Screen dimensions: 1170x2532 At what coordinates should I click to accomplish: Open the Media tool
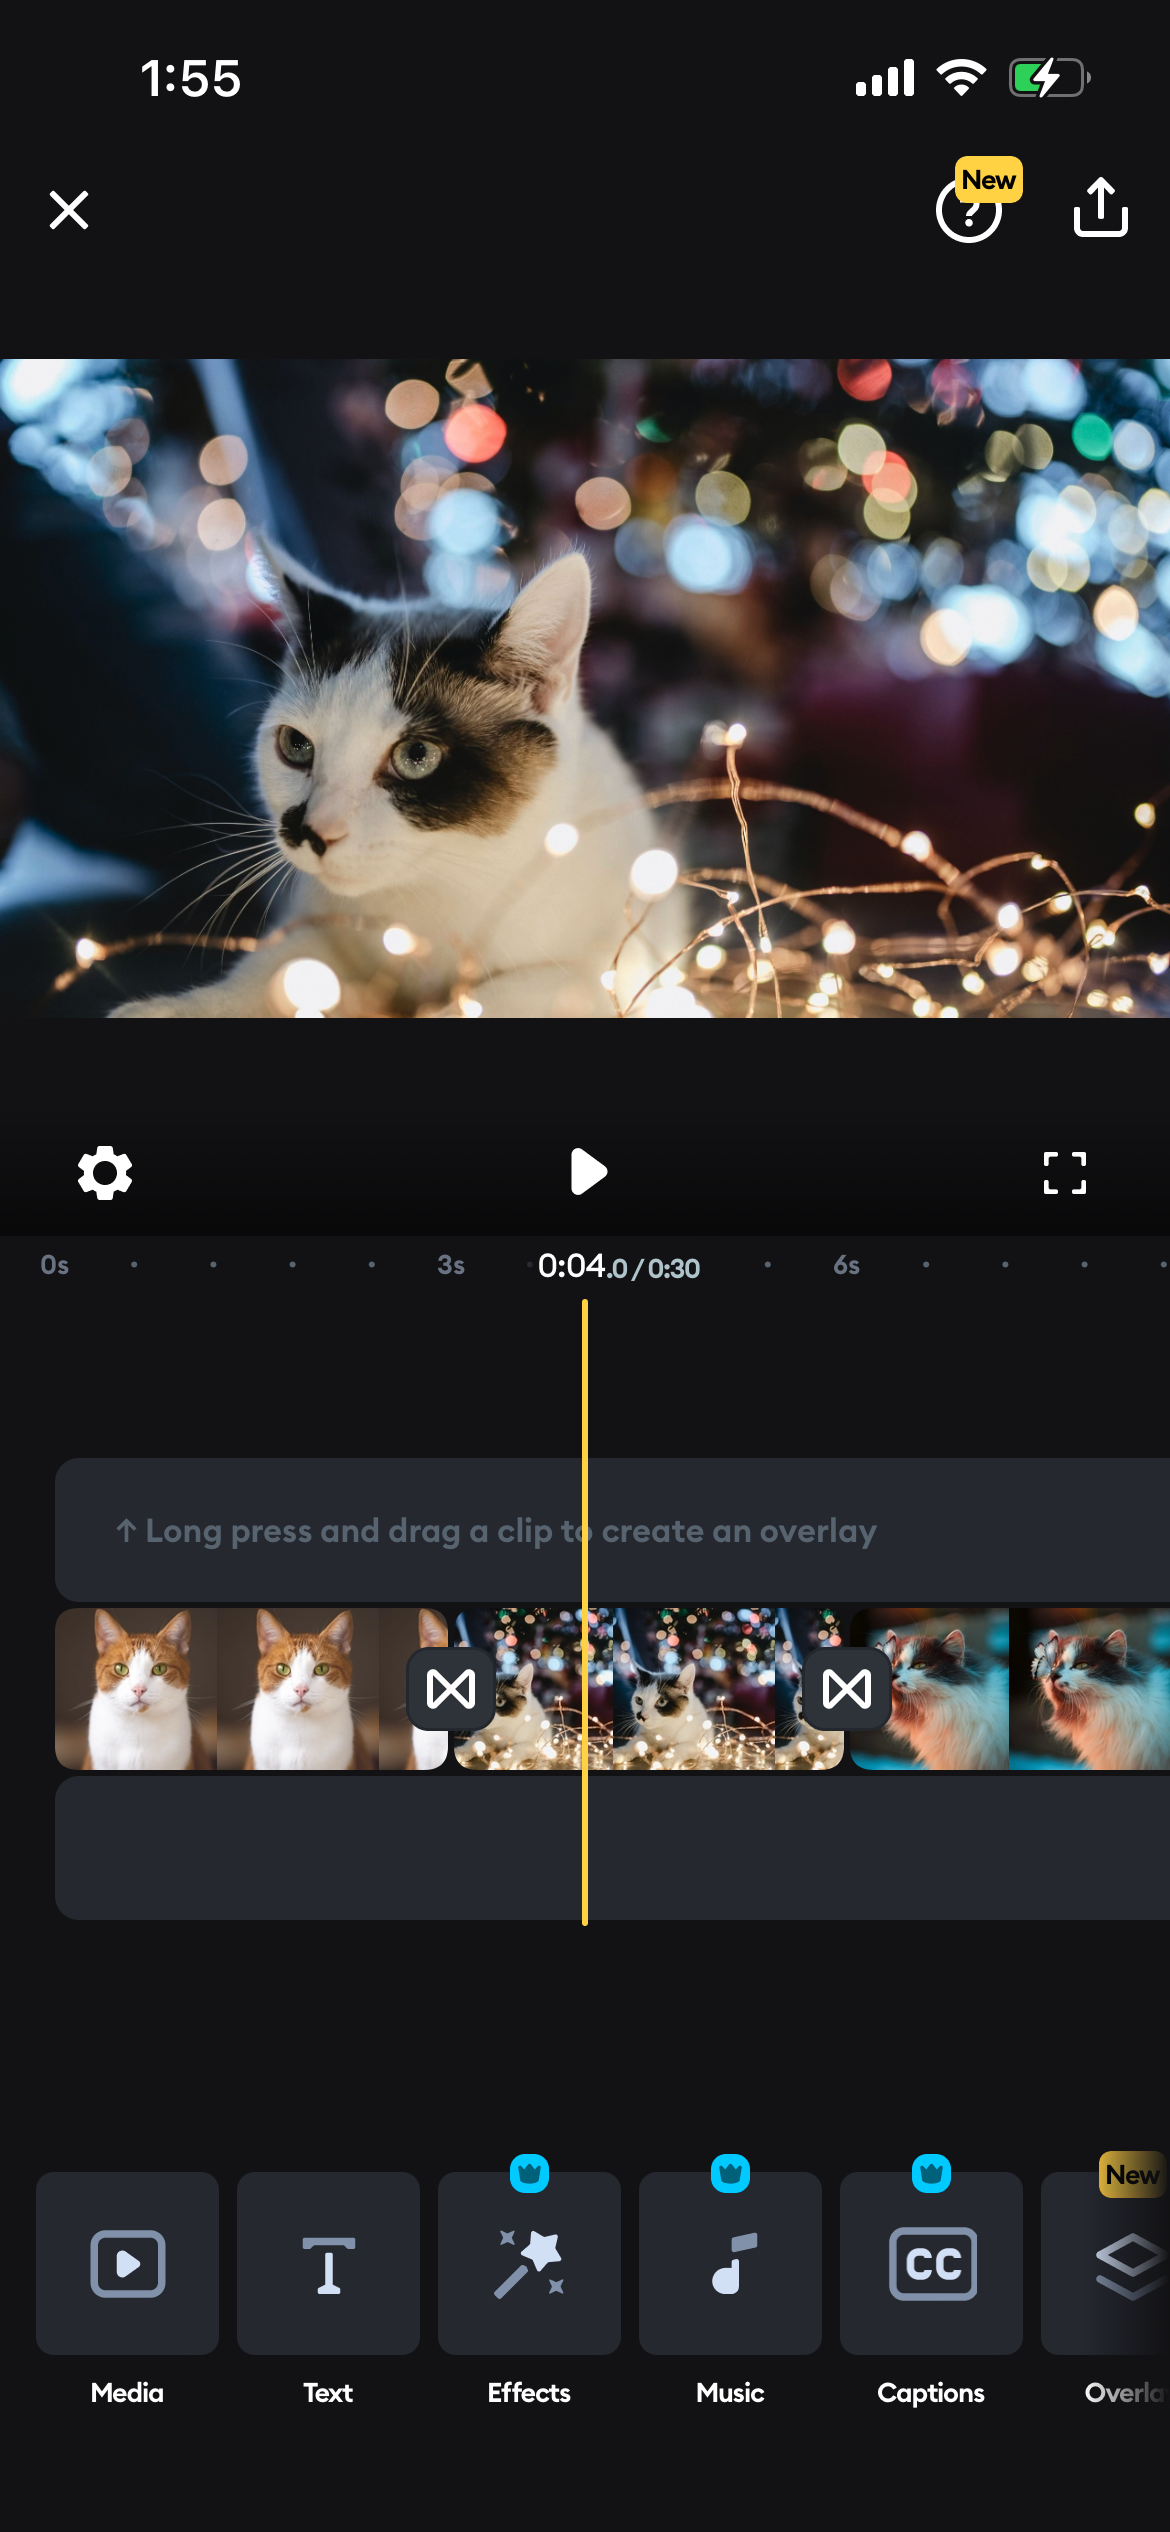pos(127,2263)
